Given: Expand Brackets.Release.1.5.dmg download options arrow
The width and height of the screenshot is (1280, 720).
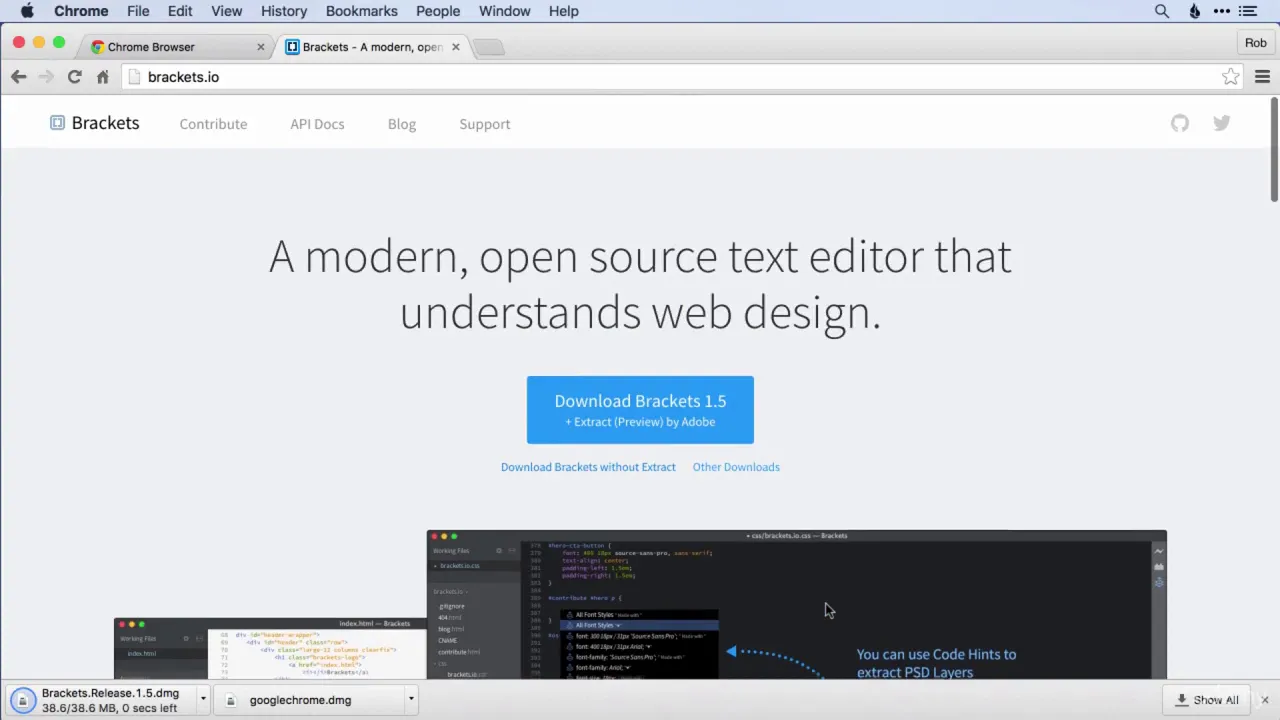Looking at the screenshot, I should 203,699.
